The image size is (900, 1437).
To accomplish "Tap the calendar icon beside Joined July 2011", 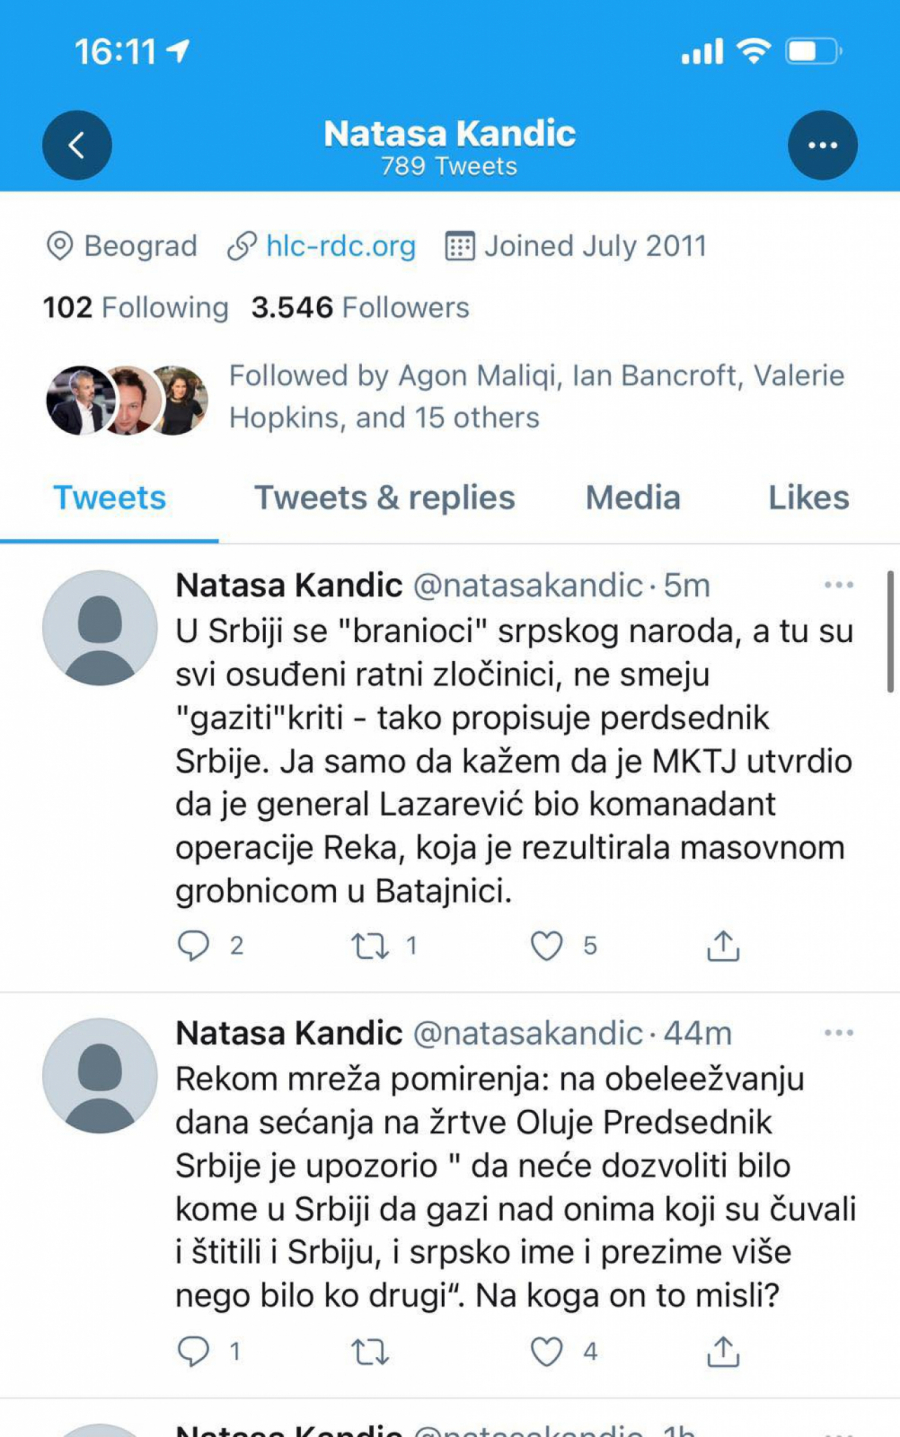I will coord(458,246).
